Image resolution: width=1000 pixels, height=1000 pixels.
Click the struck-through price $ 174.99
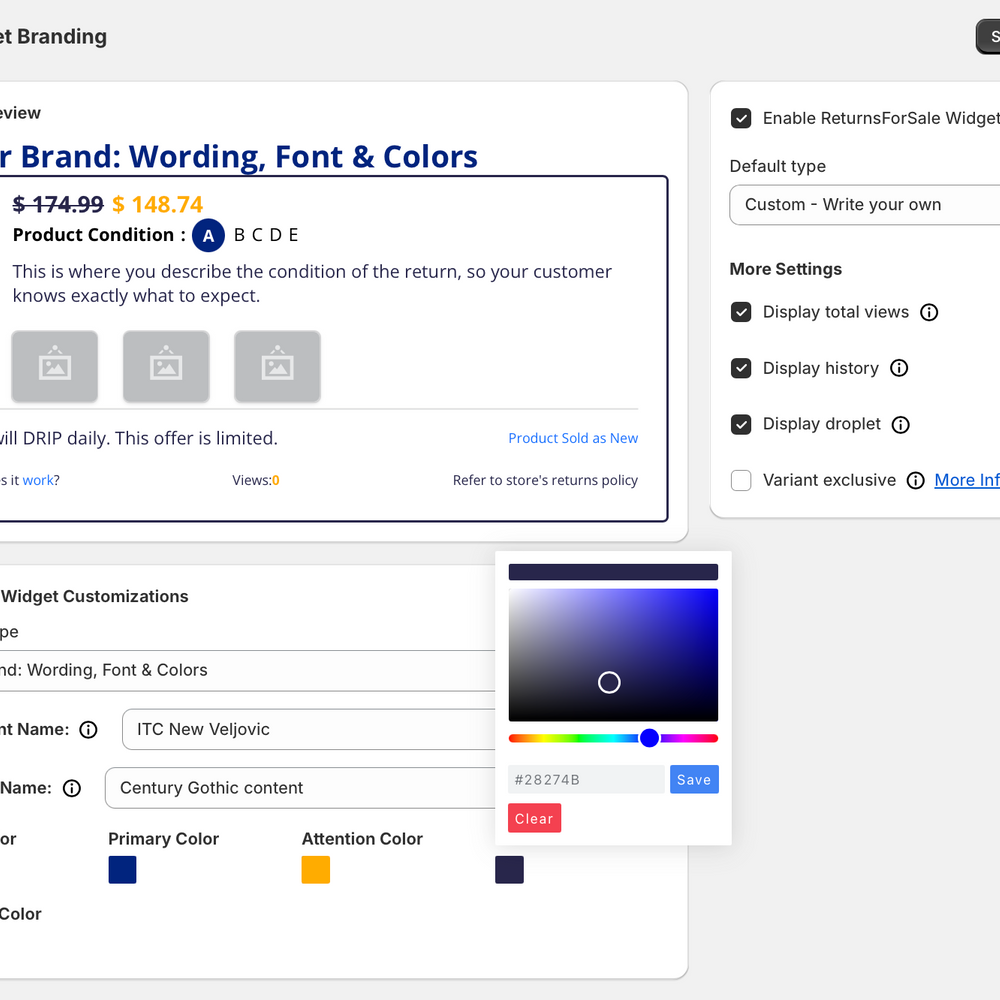(58, 205)
